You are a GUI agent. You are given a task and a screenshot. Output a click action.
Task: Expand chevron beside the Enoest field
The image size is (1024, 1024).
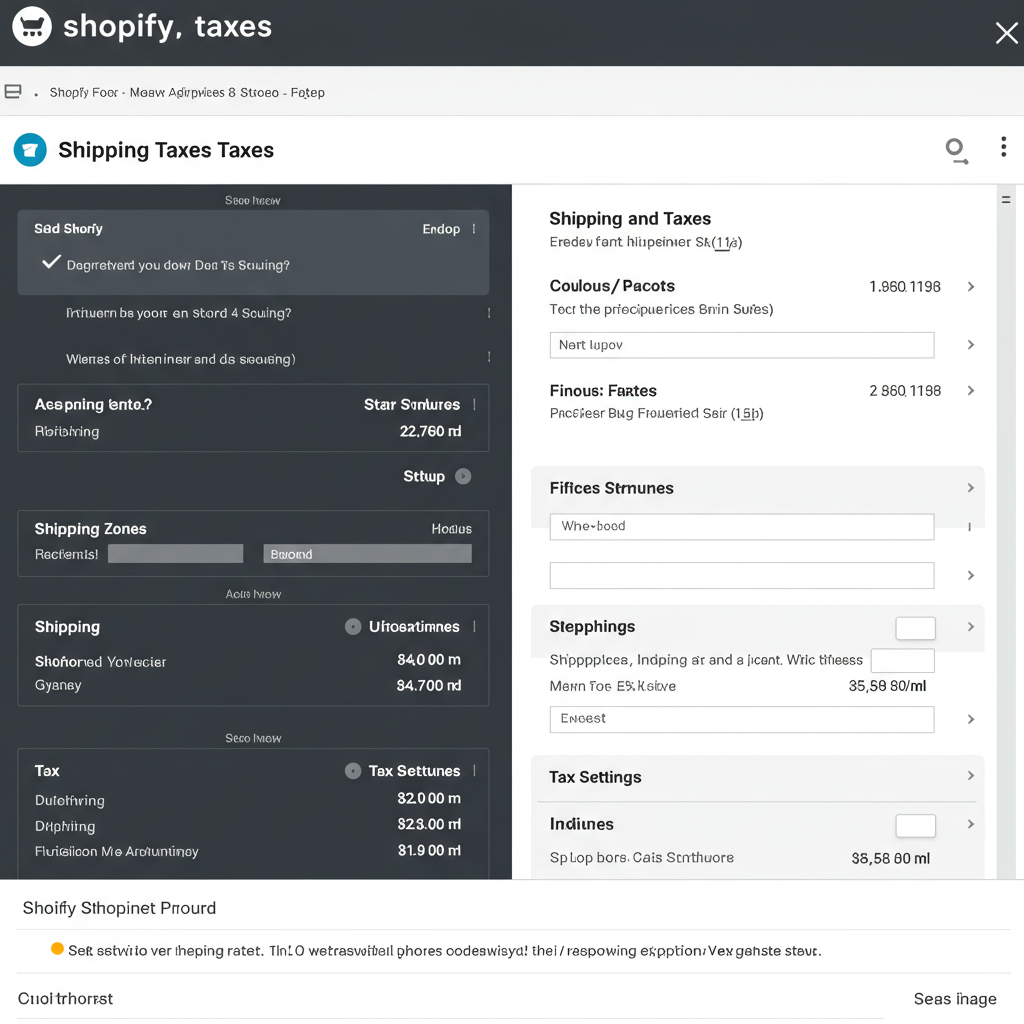click(x=971, y=719)
